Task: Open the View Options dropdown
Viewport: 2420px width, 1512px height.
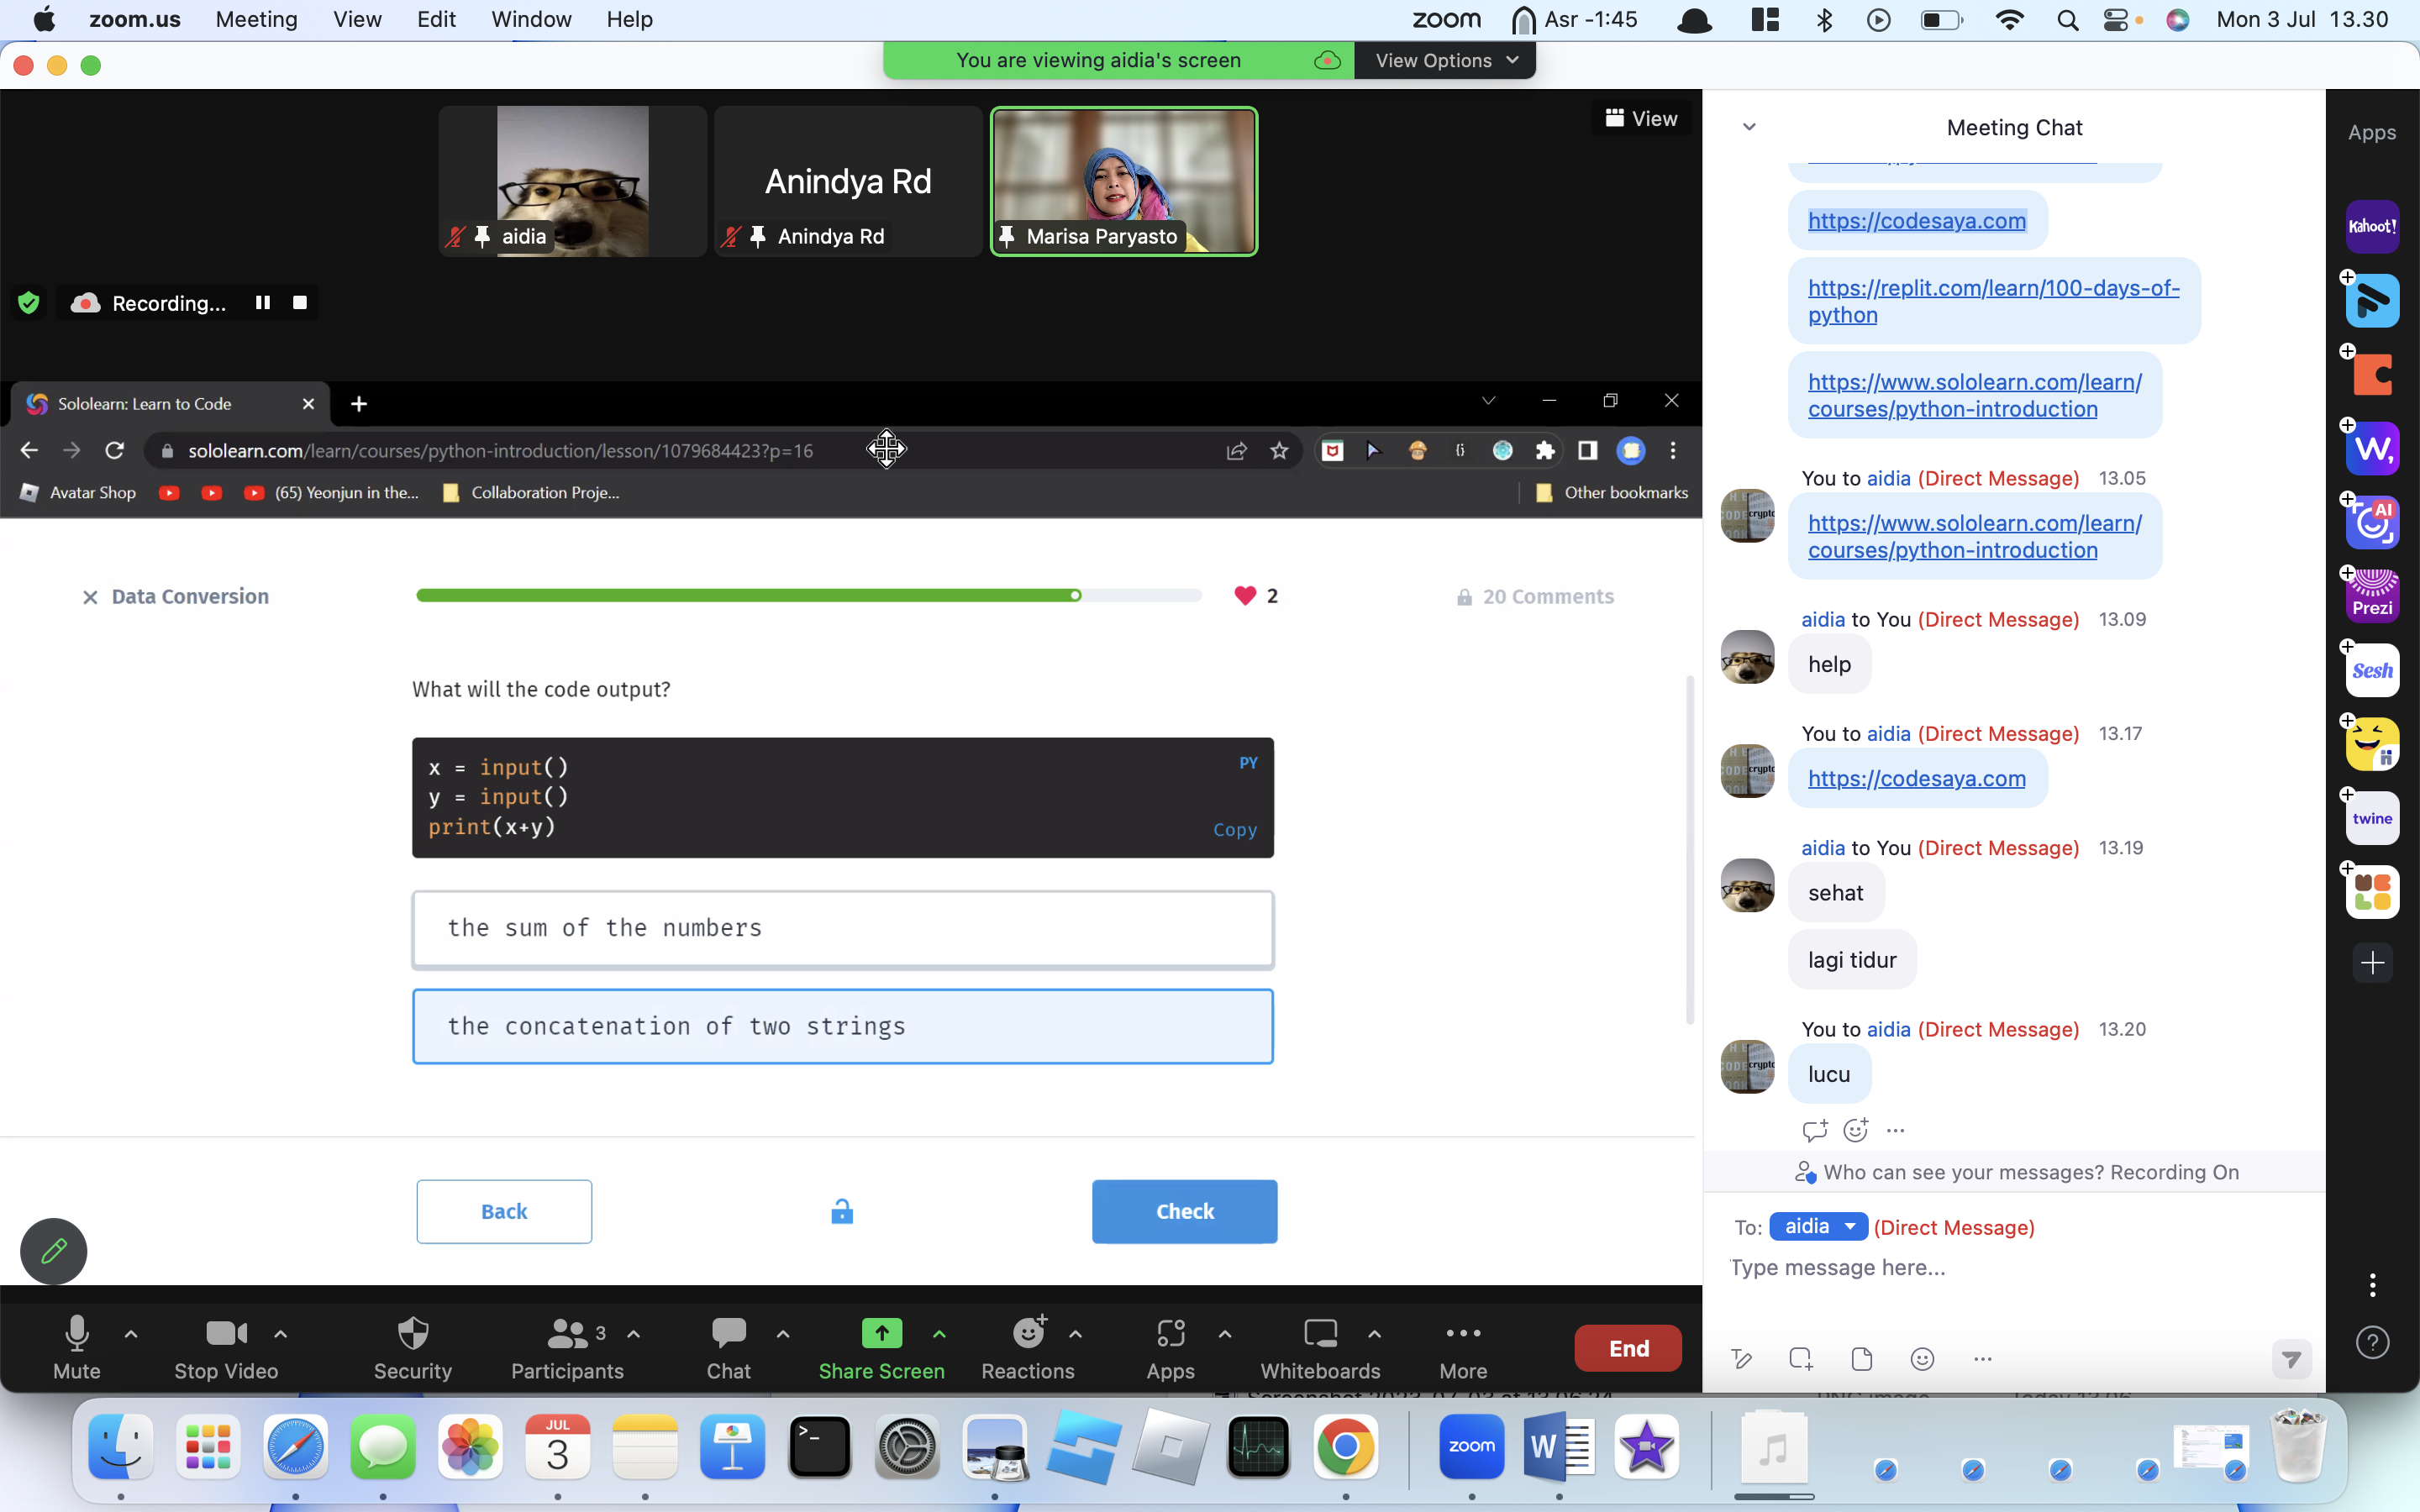Action: tap(1446, 60)
